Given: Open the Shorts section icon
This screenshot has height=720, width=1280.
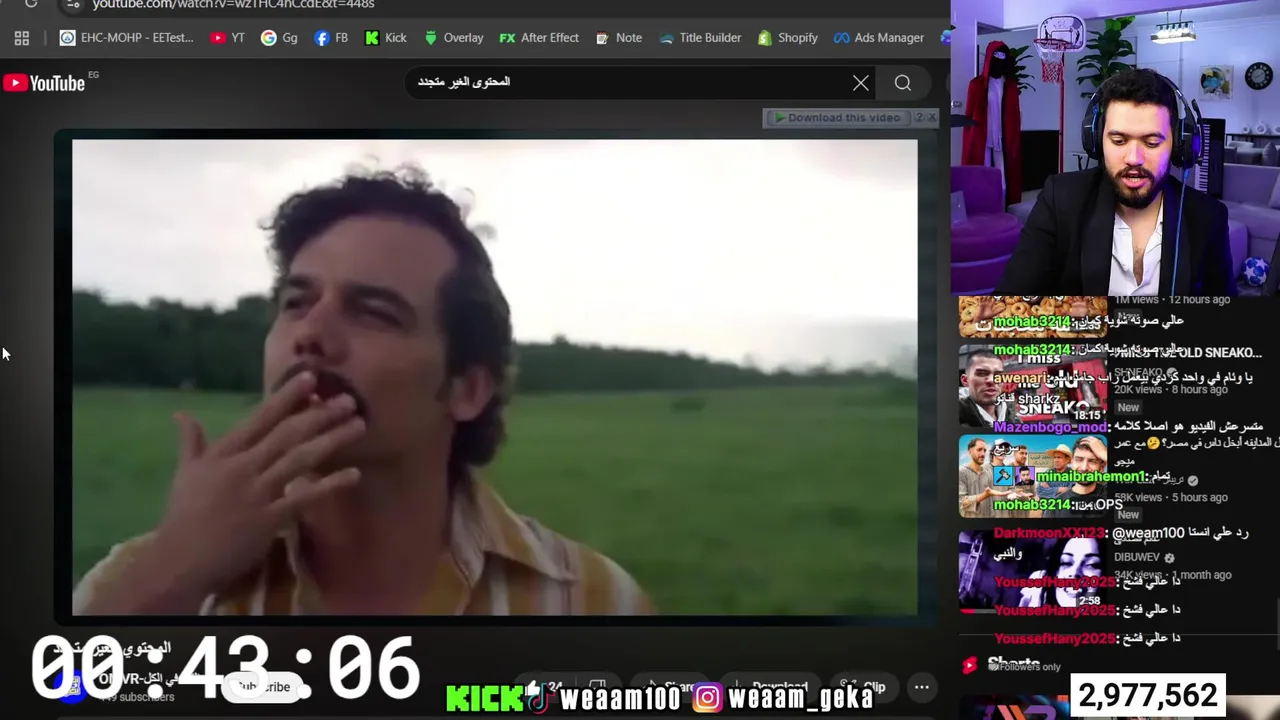Looking at the screenshot, I should (969, 665).
